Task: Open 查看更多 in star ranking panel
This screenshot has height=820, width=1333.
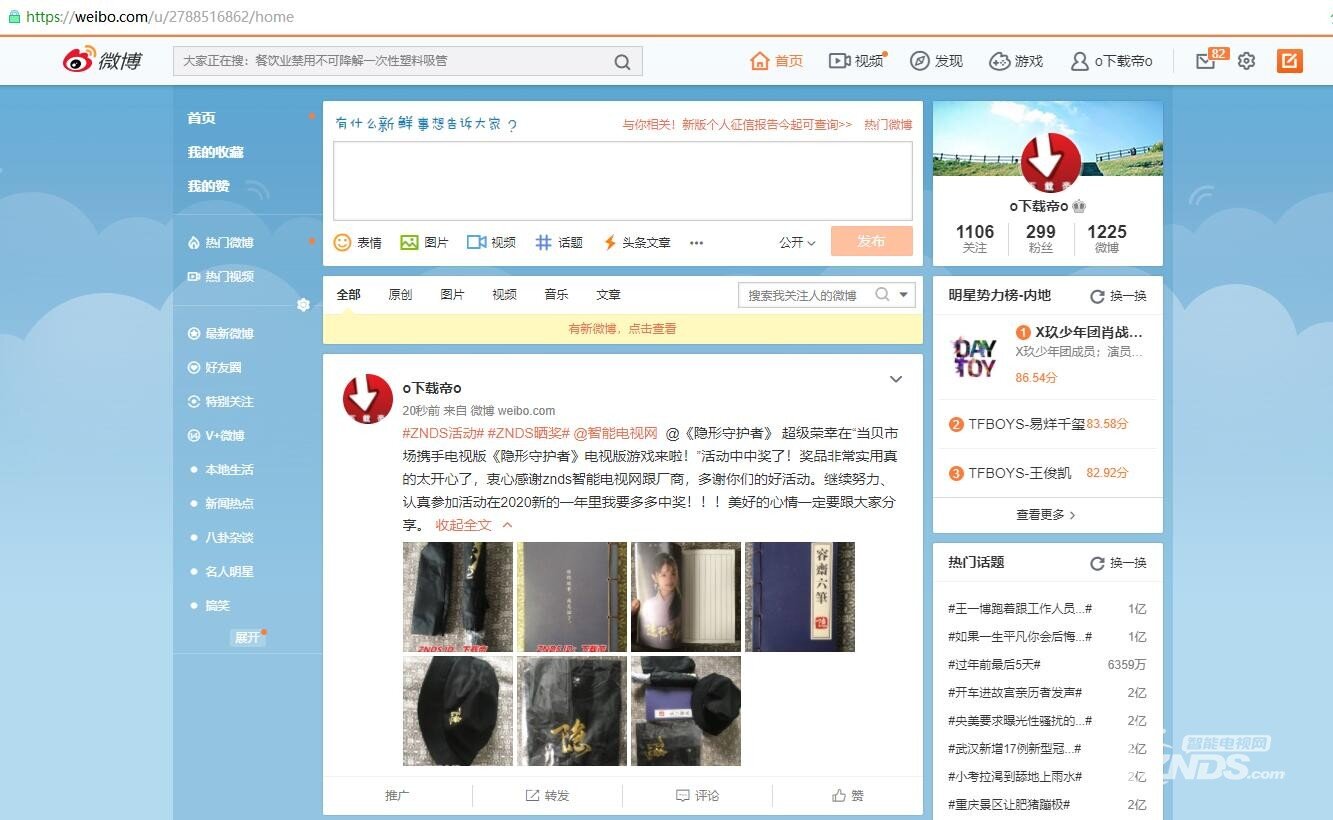Action: click(x=1046, y=515)
